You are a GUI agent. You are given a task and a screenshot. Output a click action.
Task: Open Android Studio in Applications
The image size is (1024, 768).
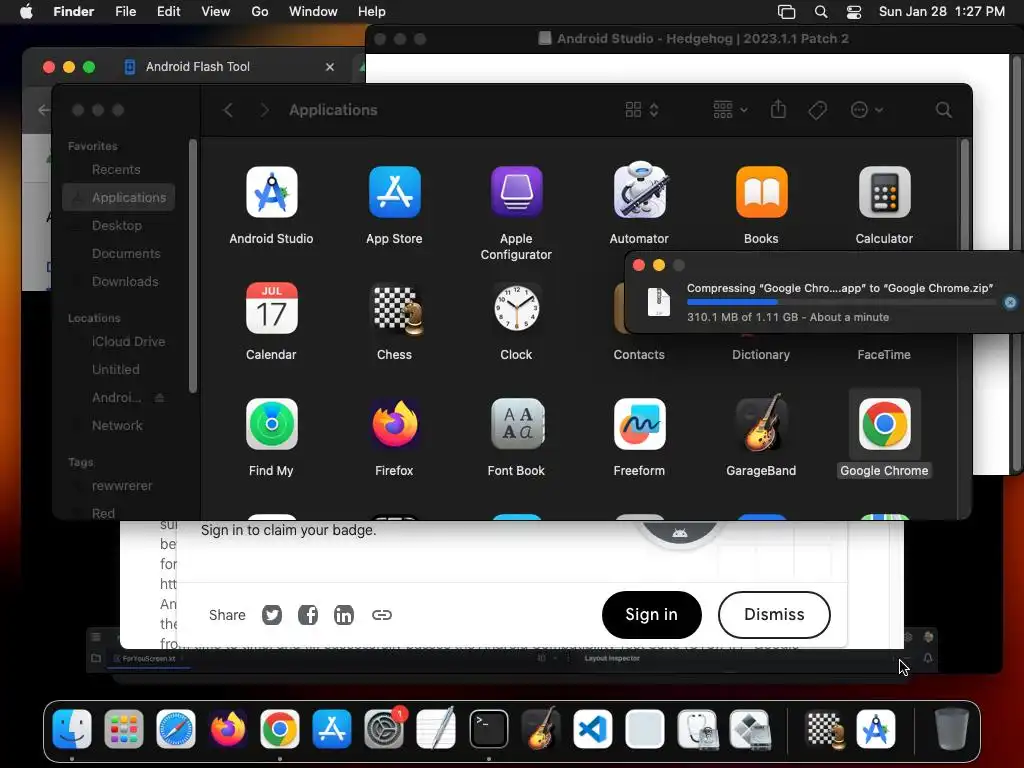[x=272, y=192]
